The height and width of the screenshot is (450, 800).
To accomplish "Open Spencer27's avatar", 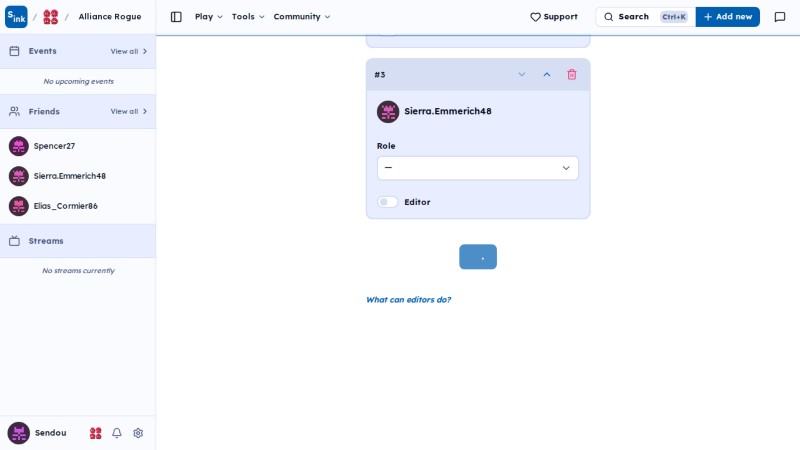I will tap(19, 146).
